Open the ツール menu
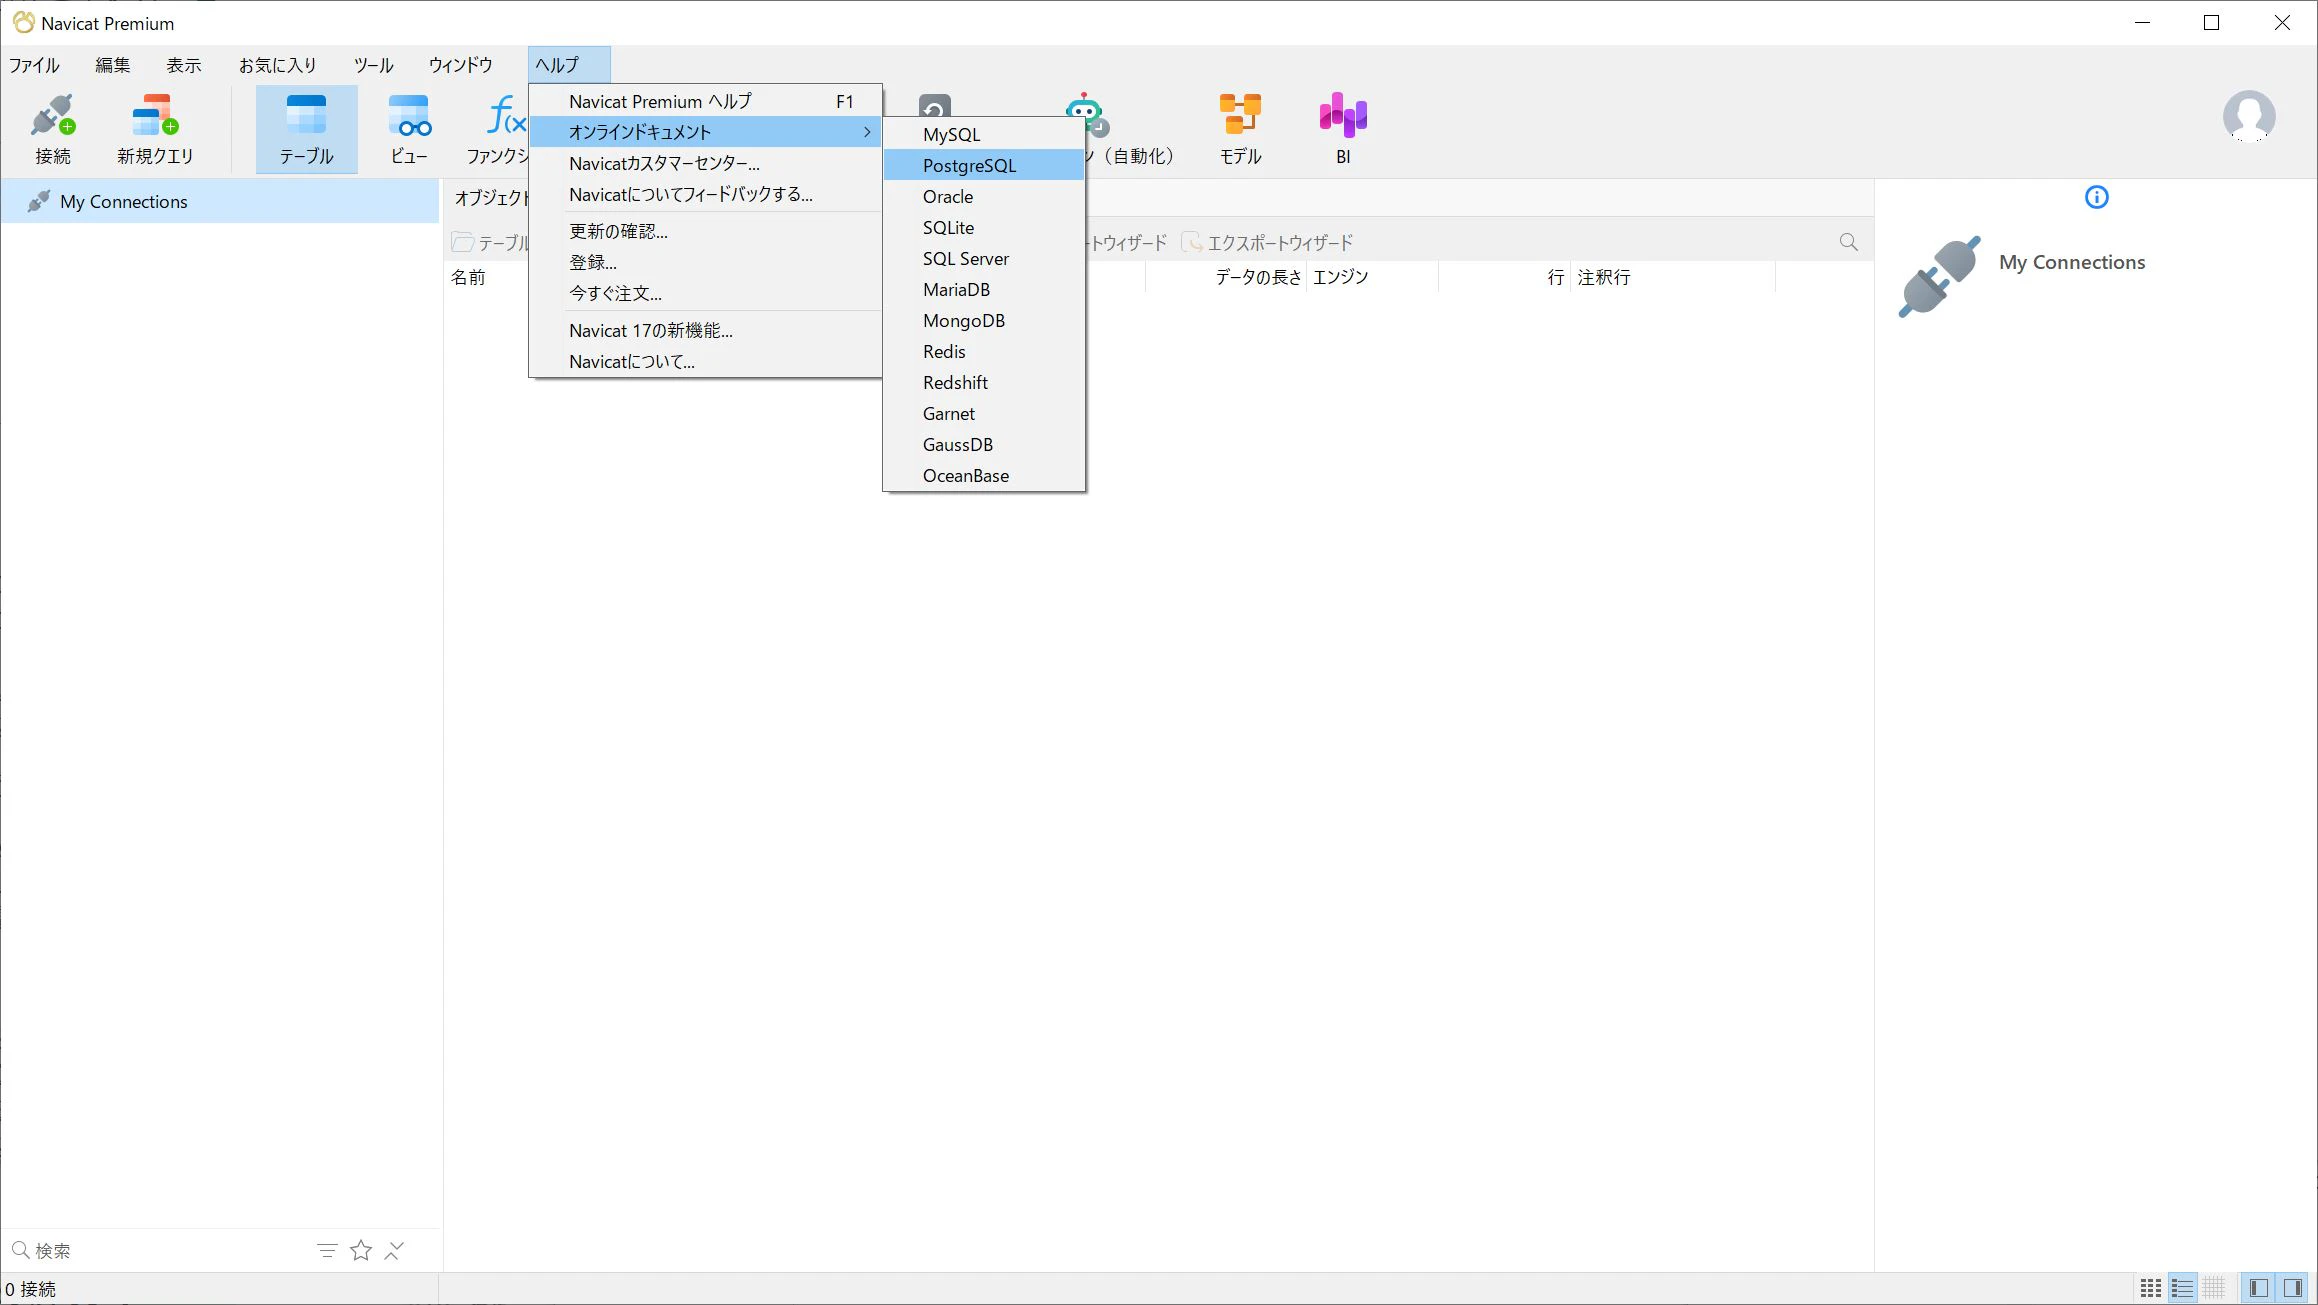2318x1305 pixels. click(x=373, y=65)
